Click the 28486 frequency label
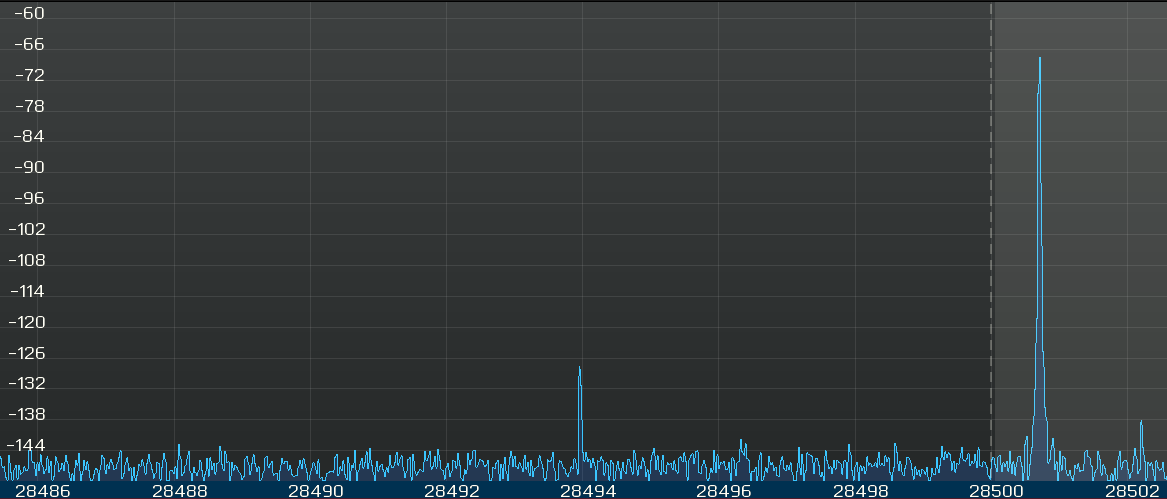This screenshot has width=1167, height=499. (x=42, y=491)
